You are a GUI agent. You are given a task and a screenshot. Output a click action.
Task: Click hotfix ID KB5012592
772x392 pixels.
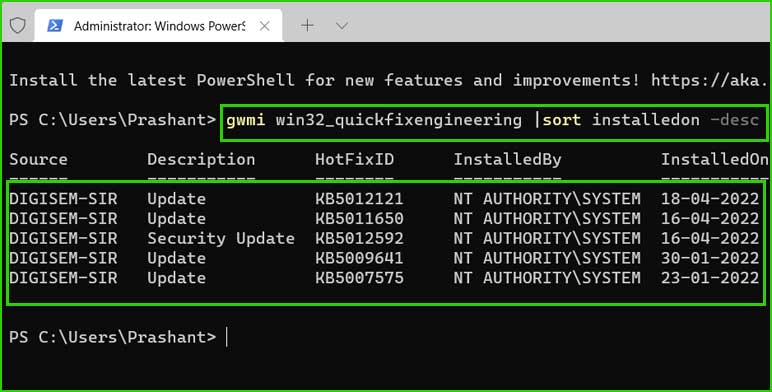(x=359, y=238)
